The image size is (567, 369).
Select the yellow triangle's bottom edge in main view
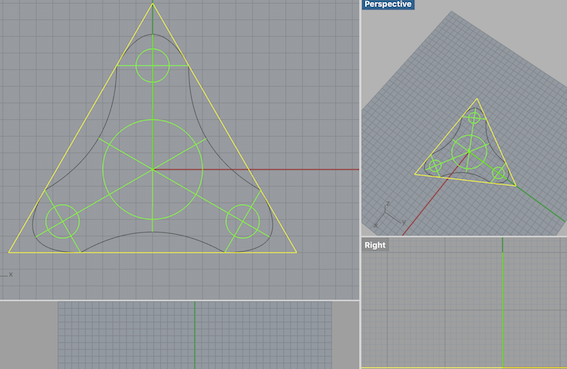pyautogui.click(x=153, y=252)
